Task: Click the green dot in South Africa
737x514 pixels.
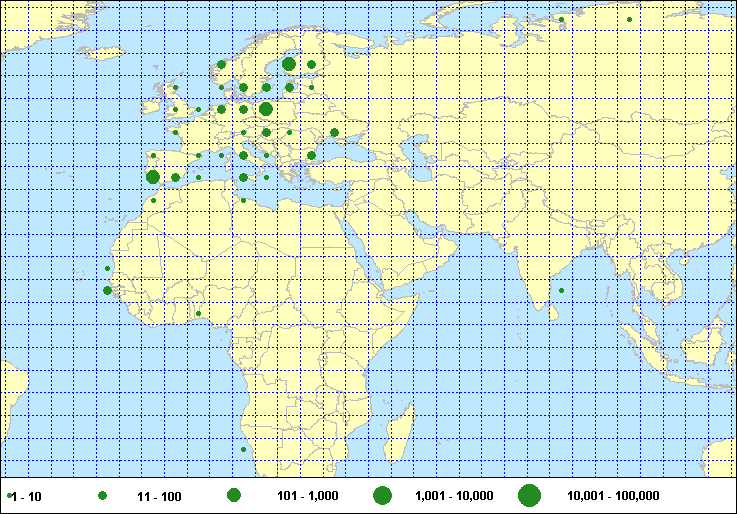Action: pos(243,450)
